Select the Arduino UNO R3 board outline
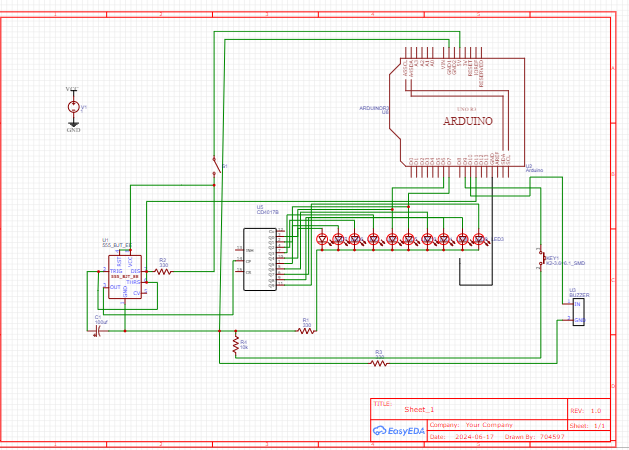This screenshot has height=450, width=629. pos(457,112)
